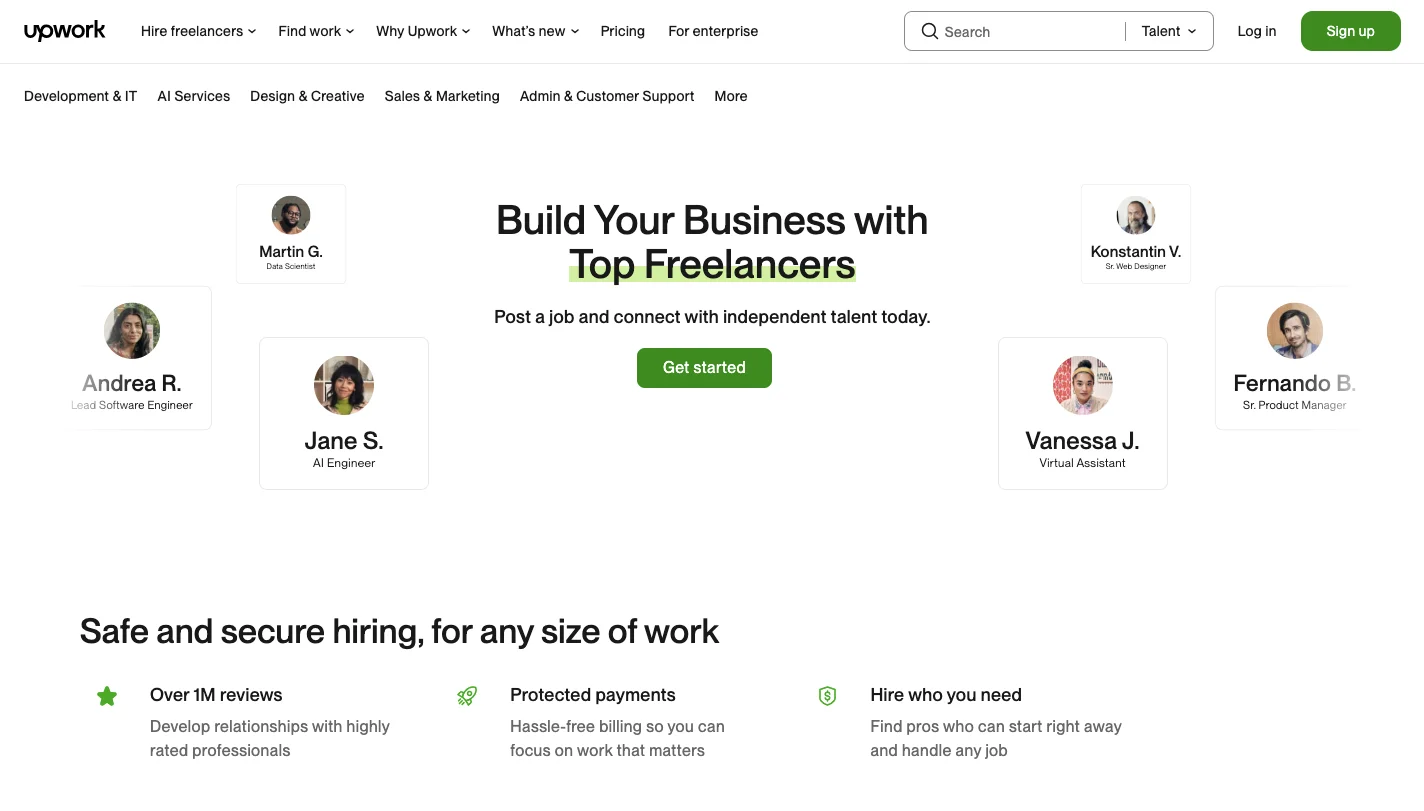The image size is (1424, 811).
Task: Open the Hire freelancers dropdown
Action: click(x=197, y=31)
